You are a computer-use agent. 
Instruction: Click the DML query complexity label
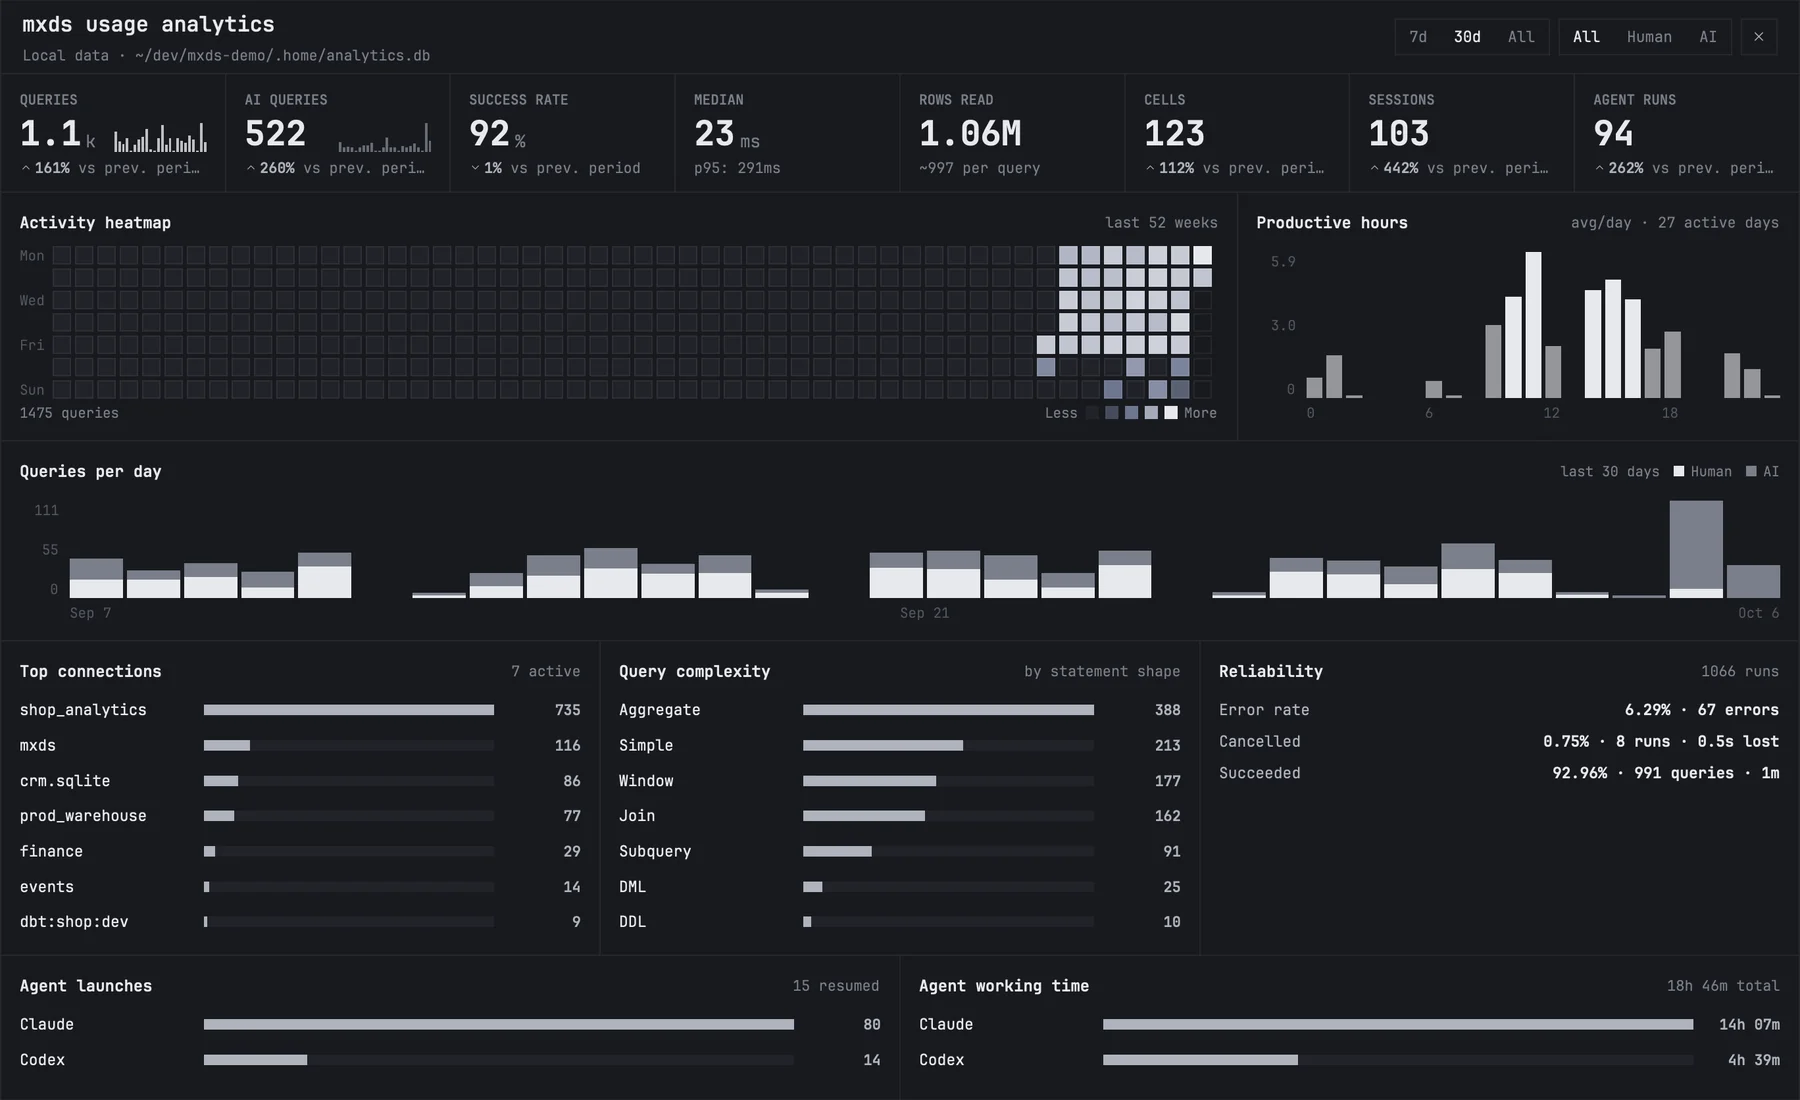pos(632,887)
